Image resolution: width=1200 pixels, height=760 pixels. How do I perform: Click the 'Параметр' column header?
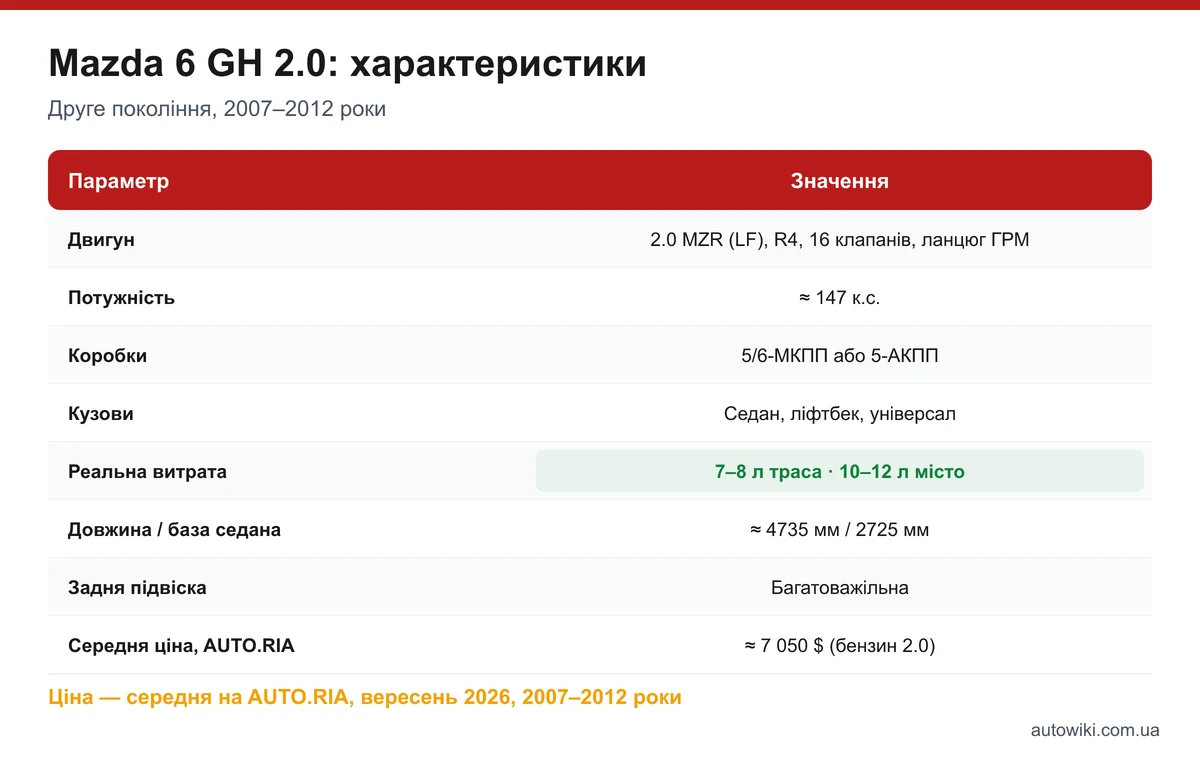coord(118,181)
